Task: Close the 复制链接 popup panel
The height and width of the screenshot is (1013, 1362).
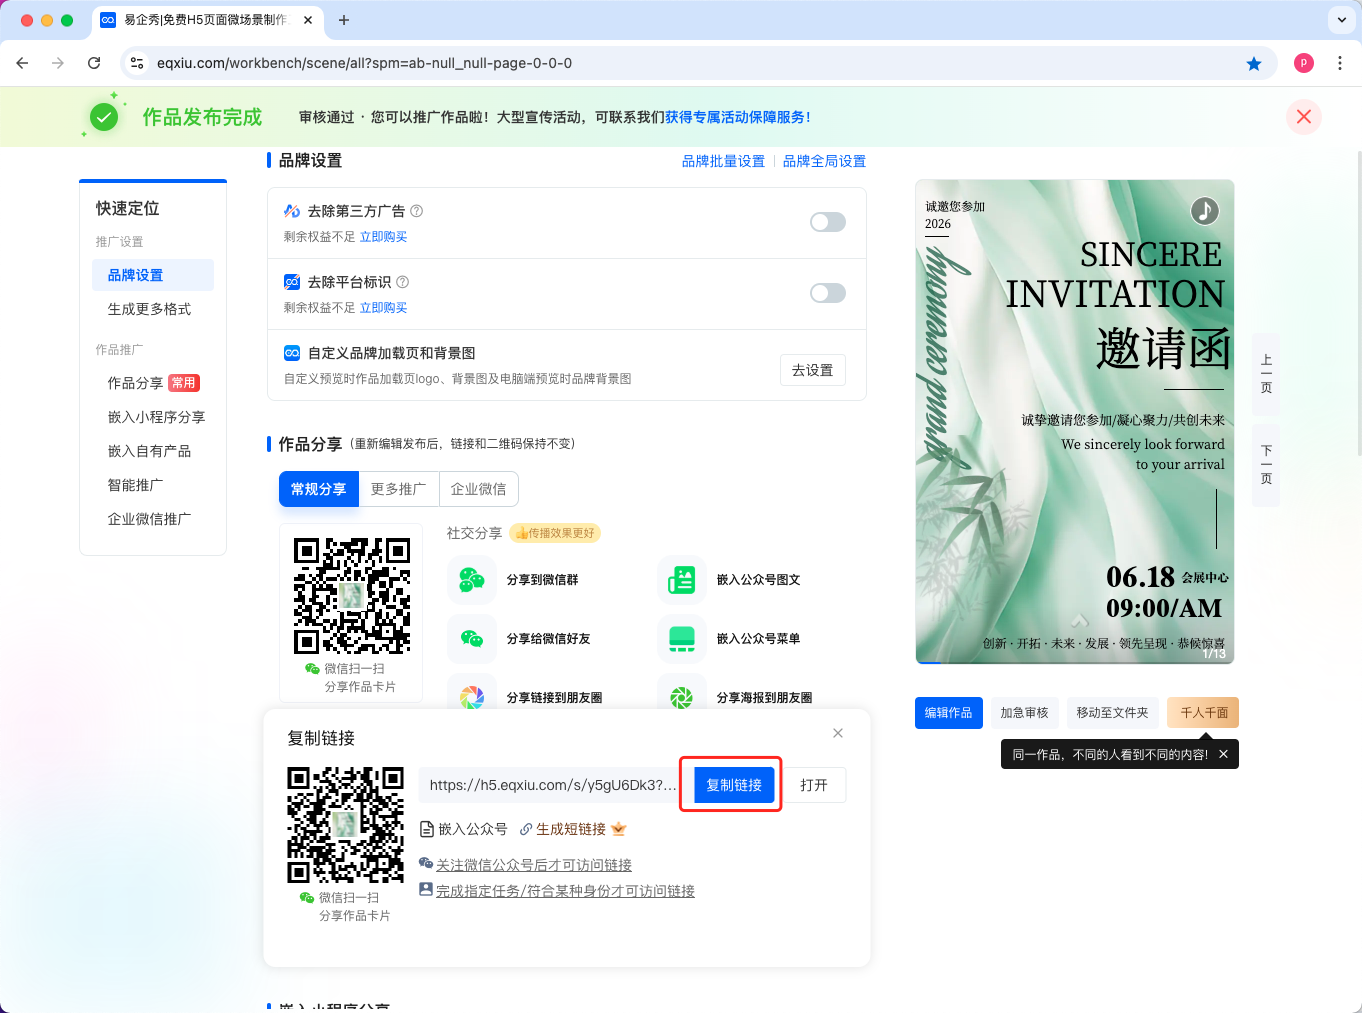Action: (838, 733)
